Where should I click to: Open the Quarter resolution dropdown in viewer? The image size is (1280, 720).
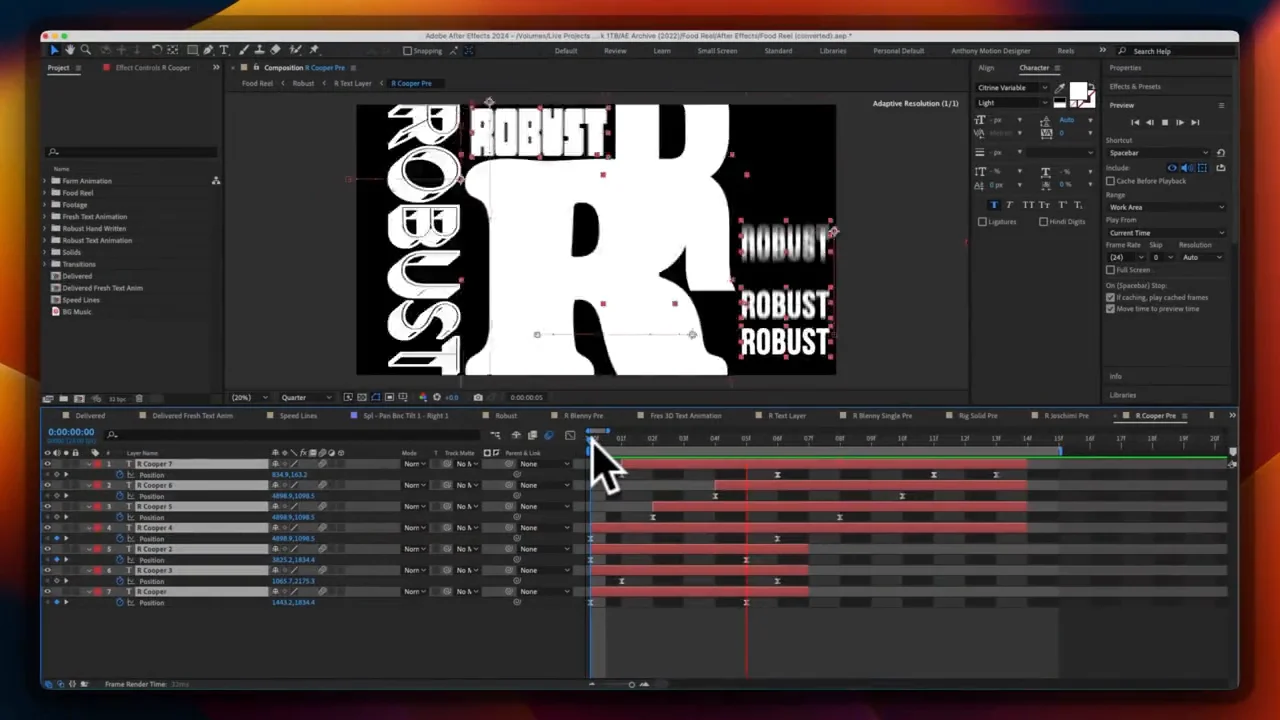pyautogui.click(x=307, y=397)
